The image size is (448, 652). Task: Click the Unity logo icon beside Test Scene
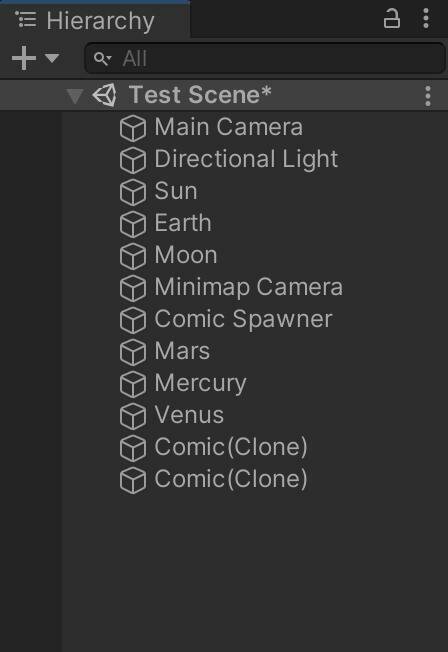pos(104,95)
